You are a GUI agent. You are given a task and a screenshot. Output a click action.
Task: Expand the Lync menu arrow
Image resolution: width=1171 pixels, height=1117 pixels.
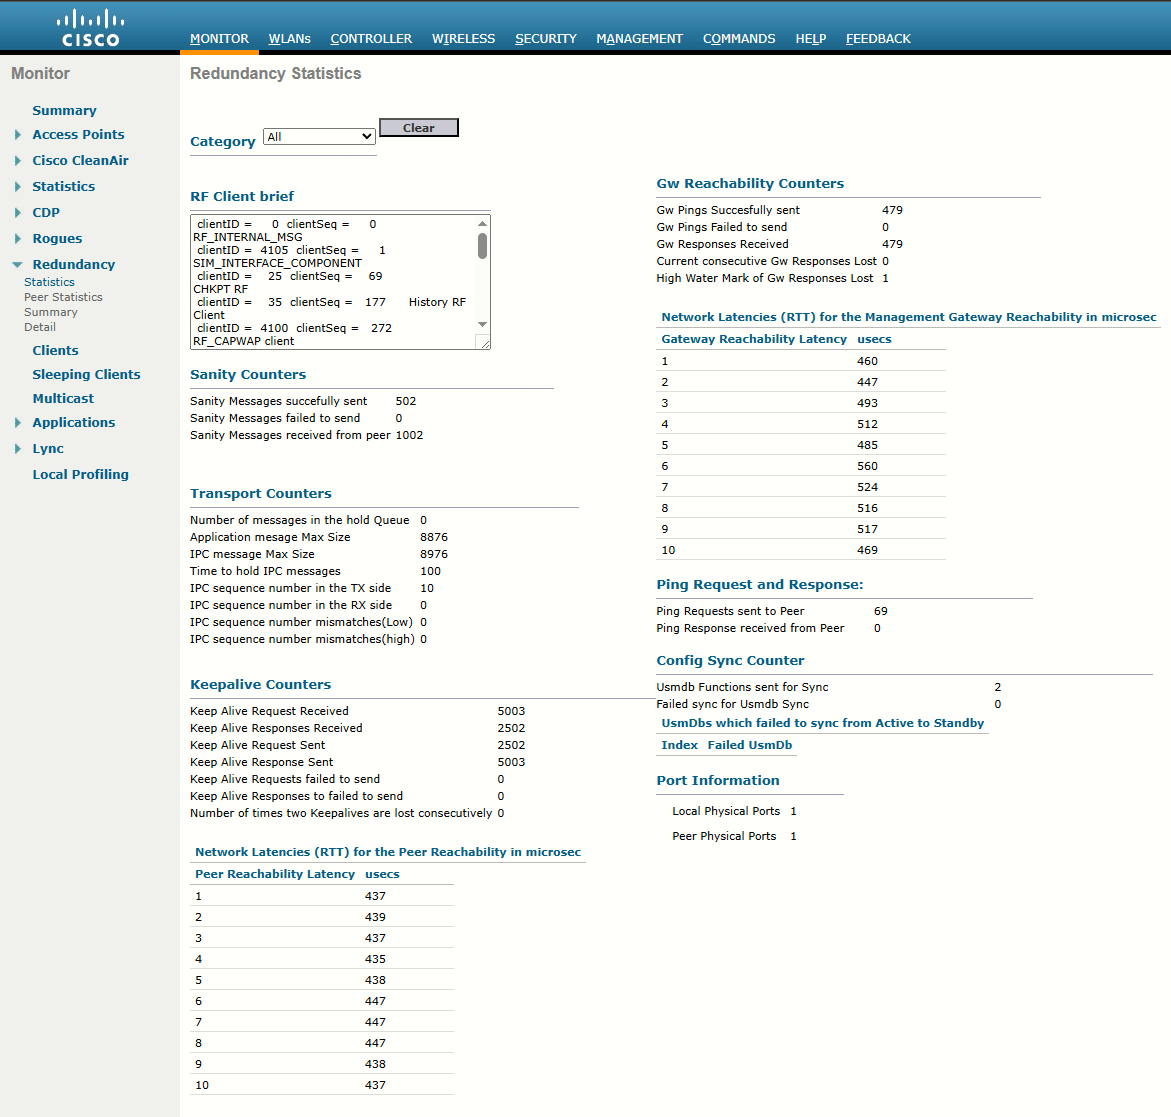tap(17, 449)
